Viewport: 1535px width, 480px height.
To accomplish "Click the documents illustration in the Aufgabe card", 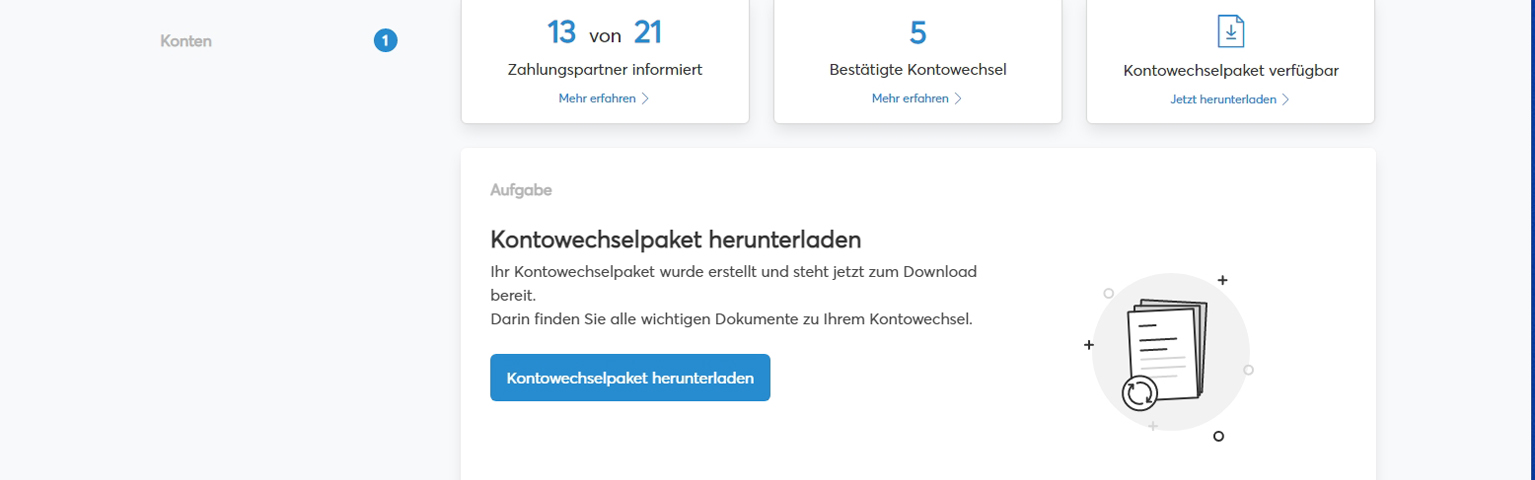I will click(1167, 350).
